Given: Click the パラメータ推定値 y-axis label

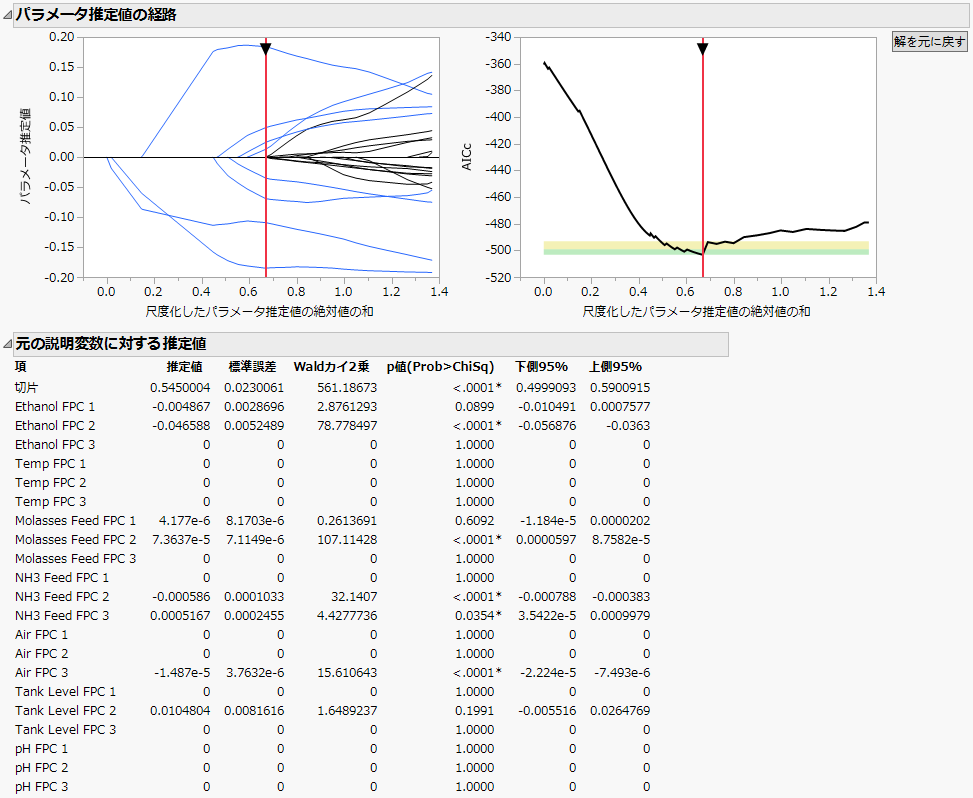Looking at the screenshot, I should (x=27, y=156).
